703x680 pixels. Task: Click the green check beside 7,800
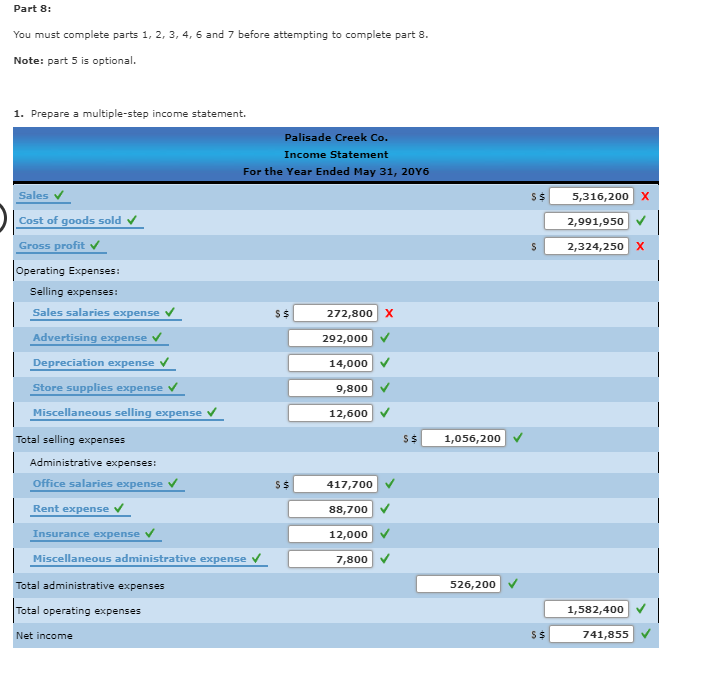[x=385, y=559]
